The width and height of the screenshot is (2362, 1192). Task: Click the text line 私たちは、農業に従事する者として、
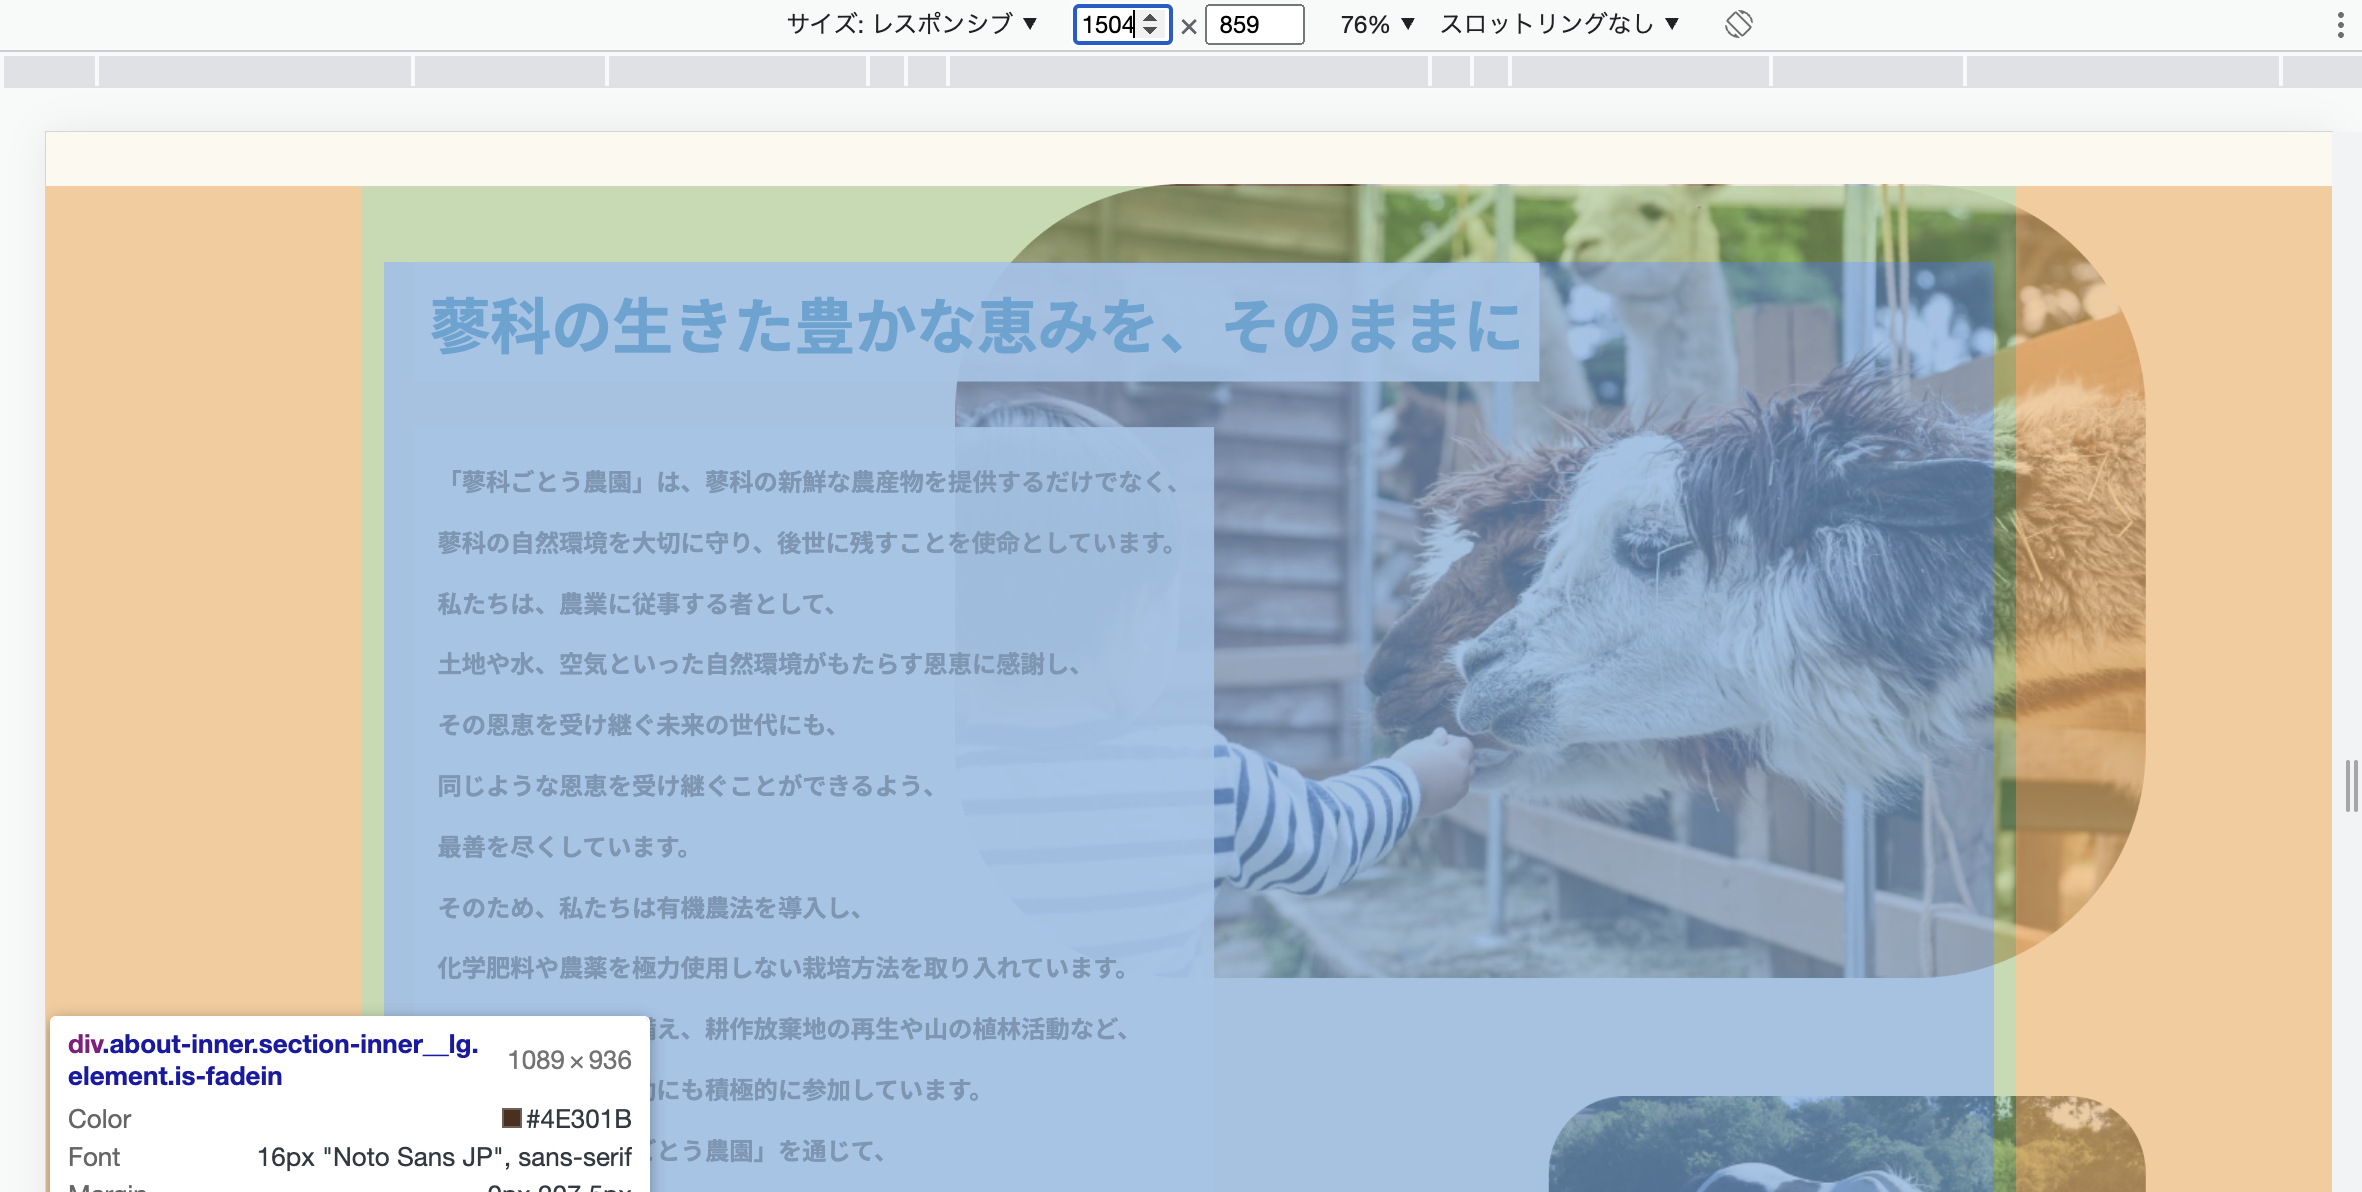637,604
